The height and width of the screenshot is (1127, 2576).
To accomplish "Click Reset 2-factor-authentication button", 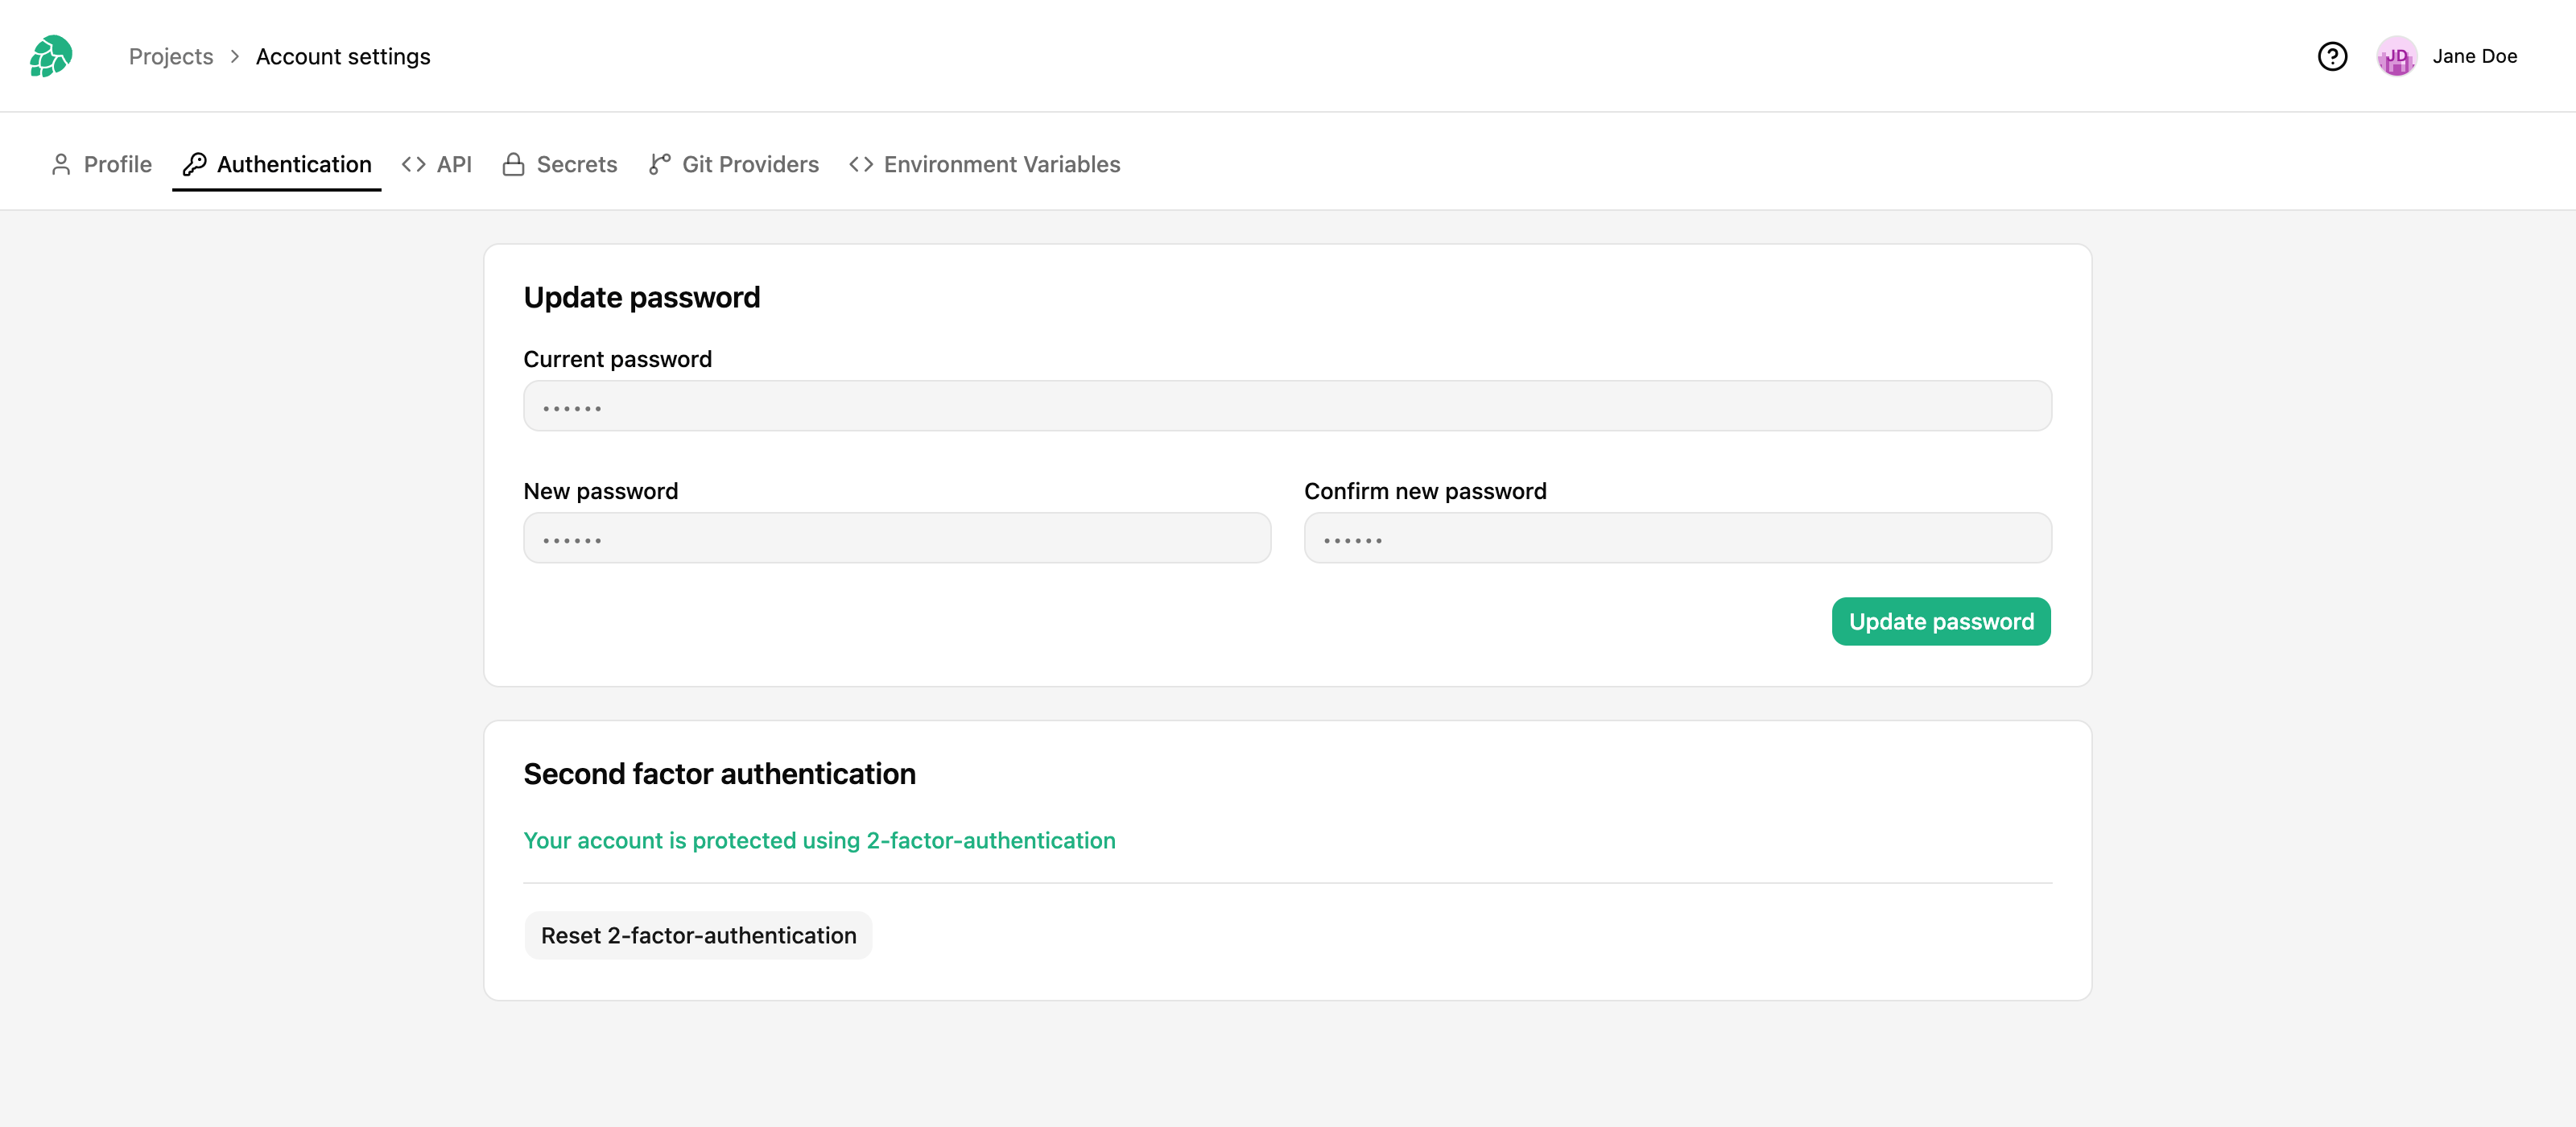I will coord(698,935).
